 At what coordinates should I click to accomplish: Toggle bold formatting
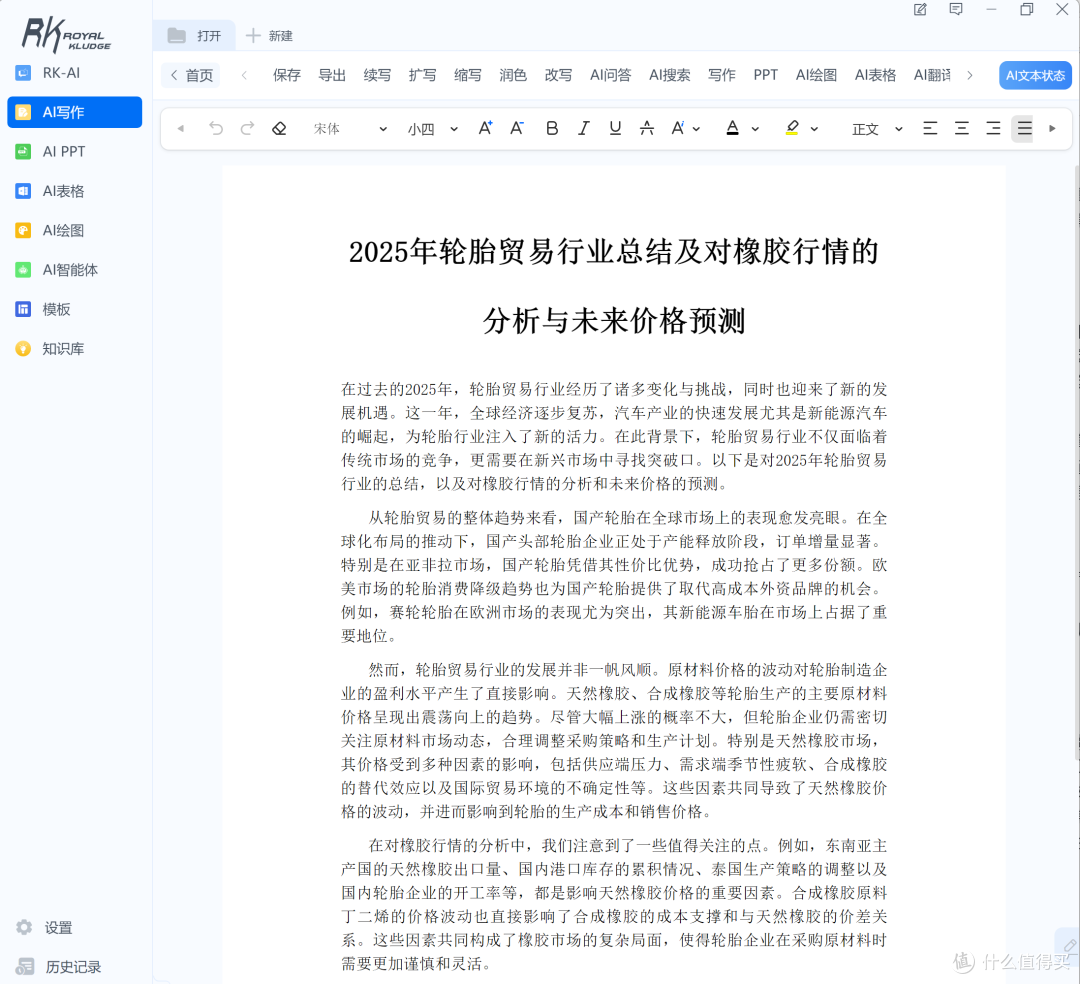(x=552, y=129)
